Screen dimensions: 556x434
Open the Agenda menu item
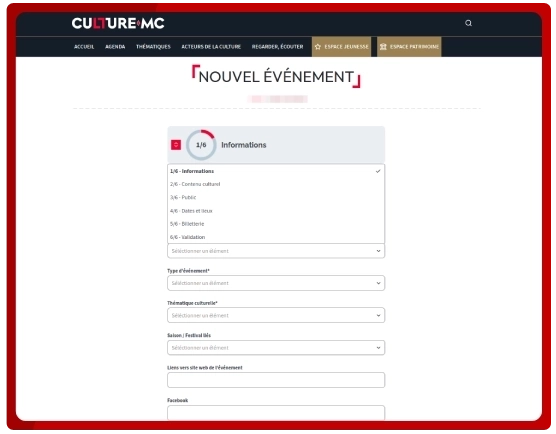(x=115, y=47)
